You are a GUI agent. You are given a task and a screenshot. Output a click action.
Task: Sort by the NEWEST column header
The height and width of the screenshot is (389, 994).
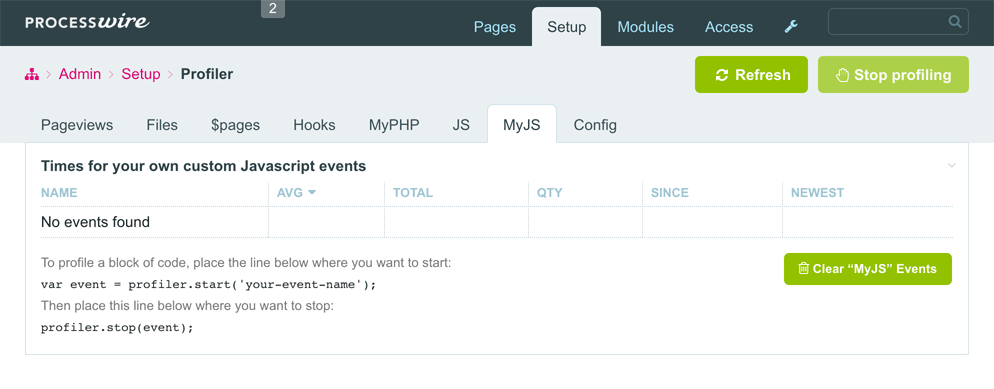pyautogui.click(x=817, y=193)
